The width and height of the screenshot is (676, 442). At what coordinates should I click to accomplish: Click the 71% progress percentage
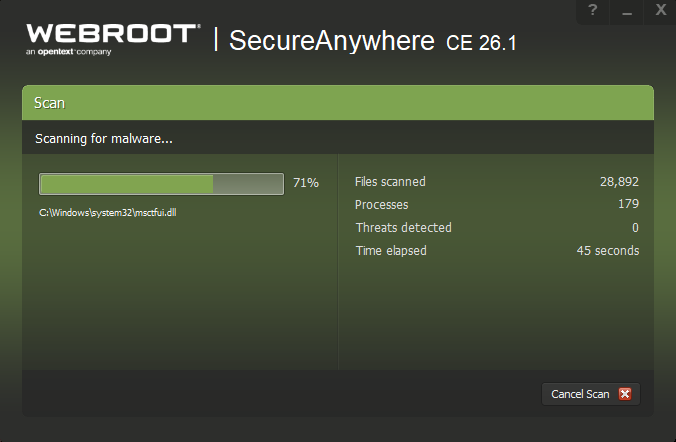point(306,183)
